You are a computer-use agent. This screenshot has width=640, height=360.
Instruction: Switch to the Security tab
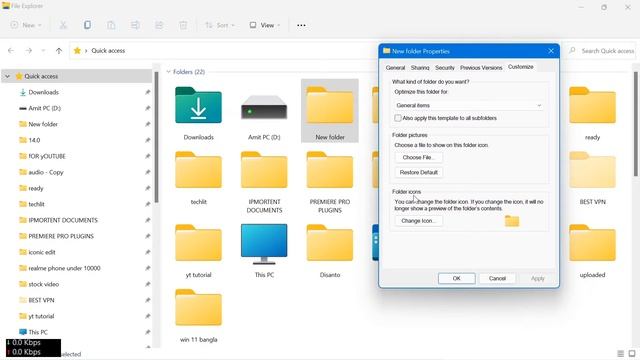click(x=444, y=68)
